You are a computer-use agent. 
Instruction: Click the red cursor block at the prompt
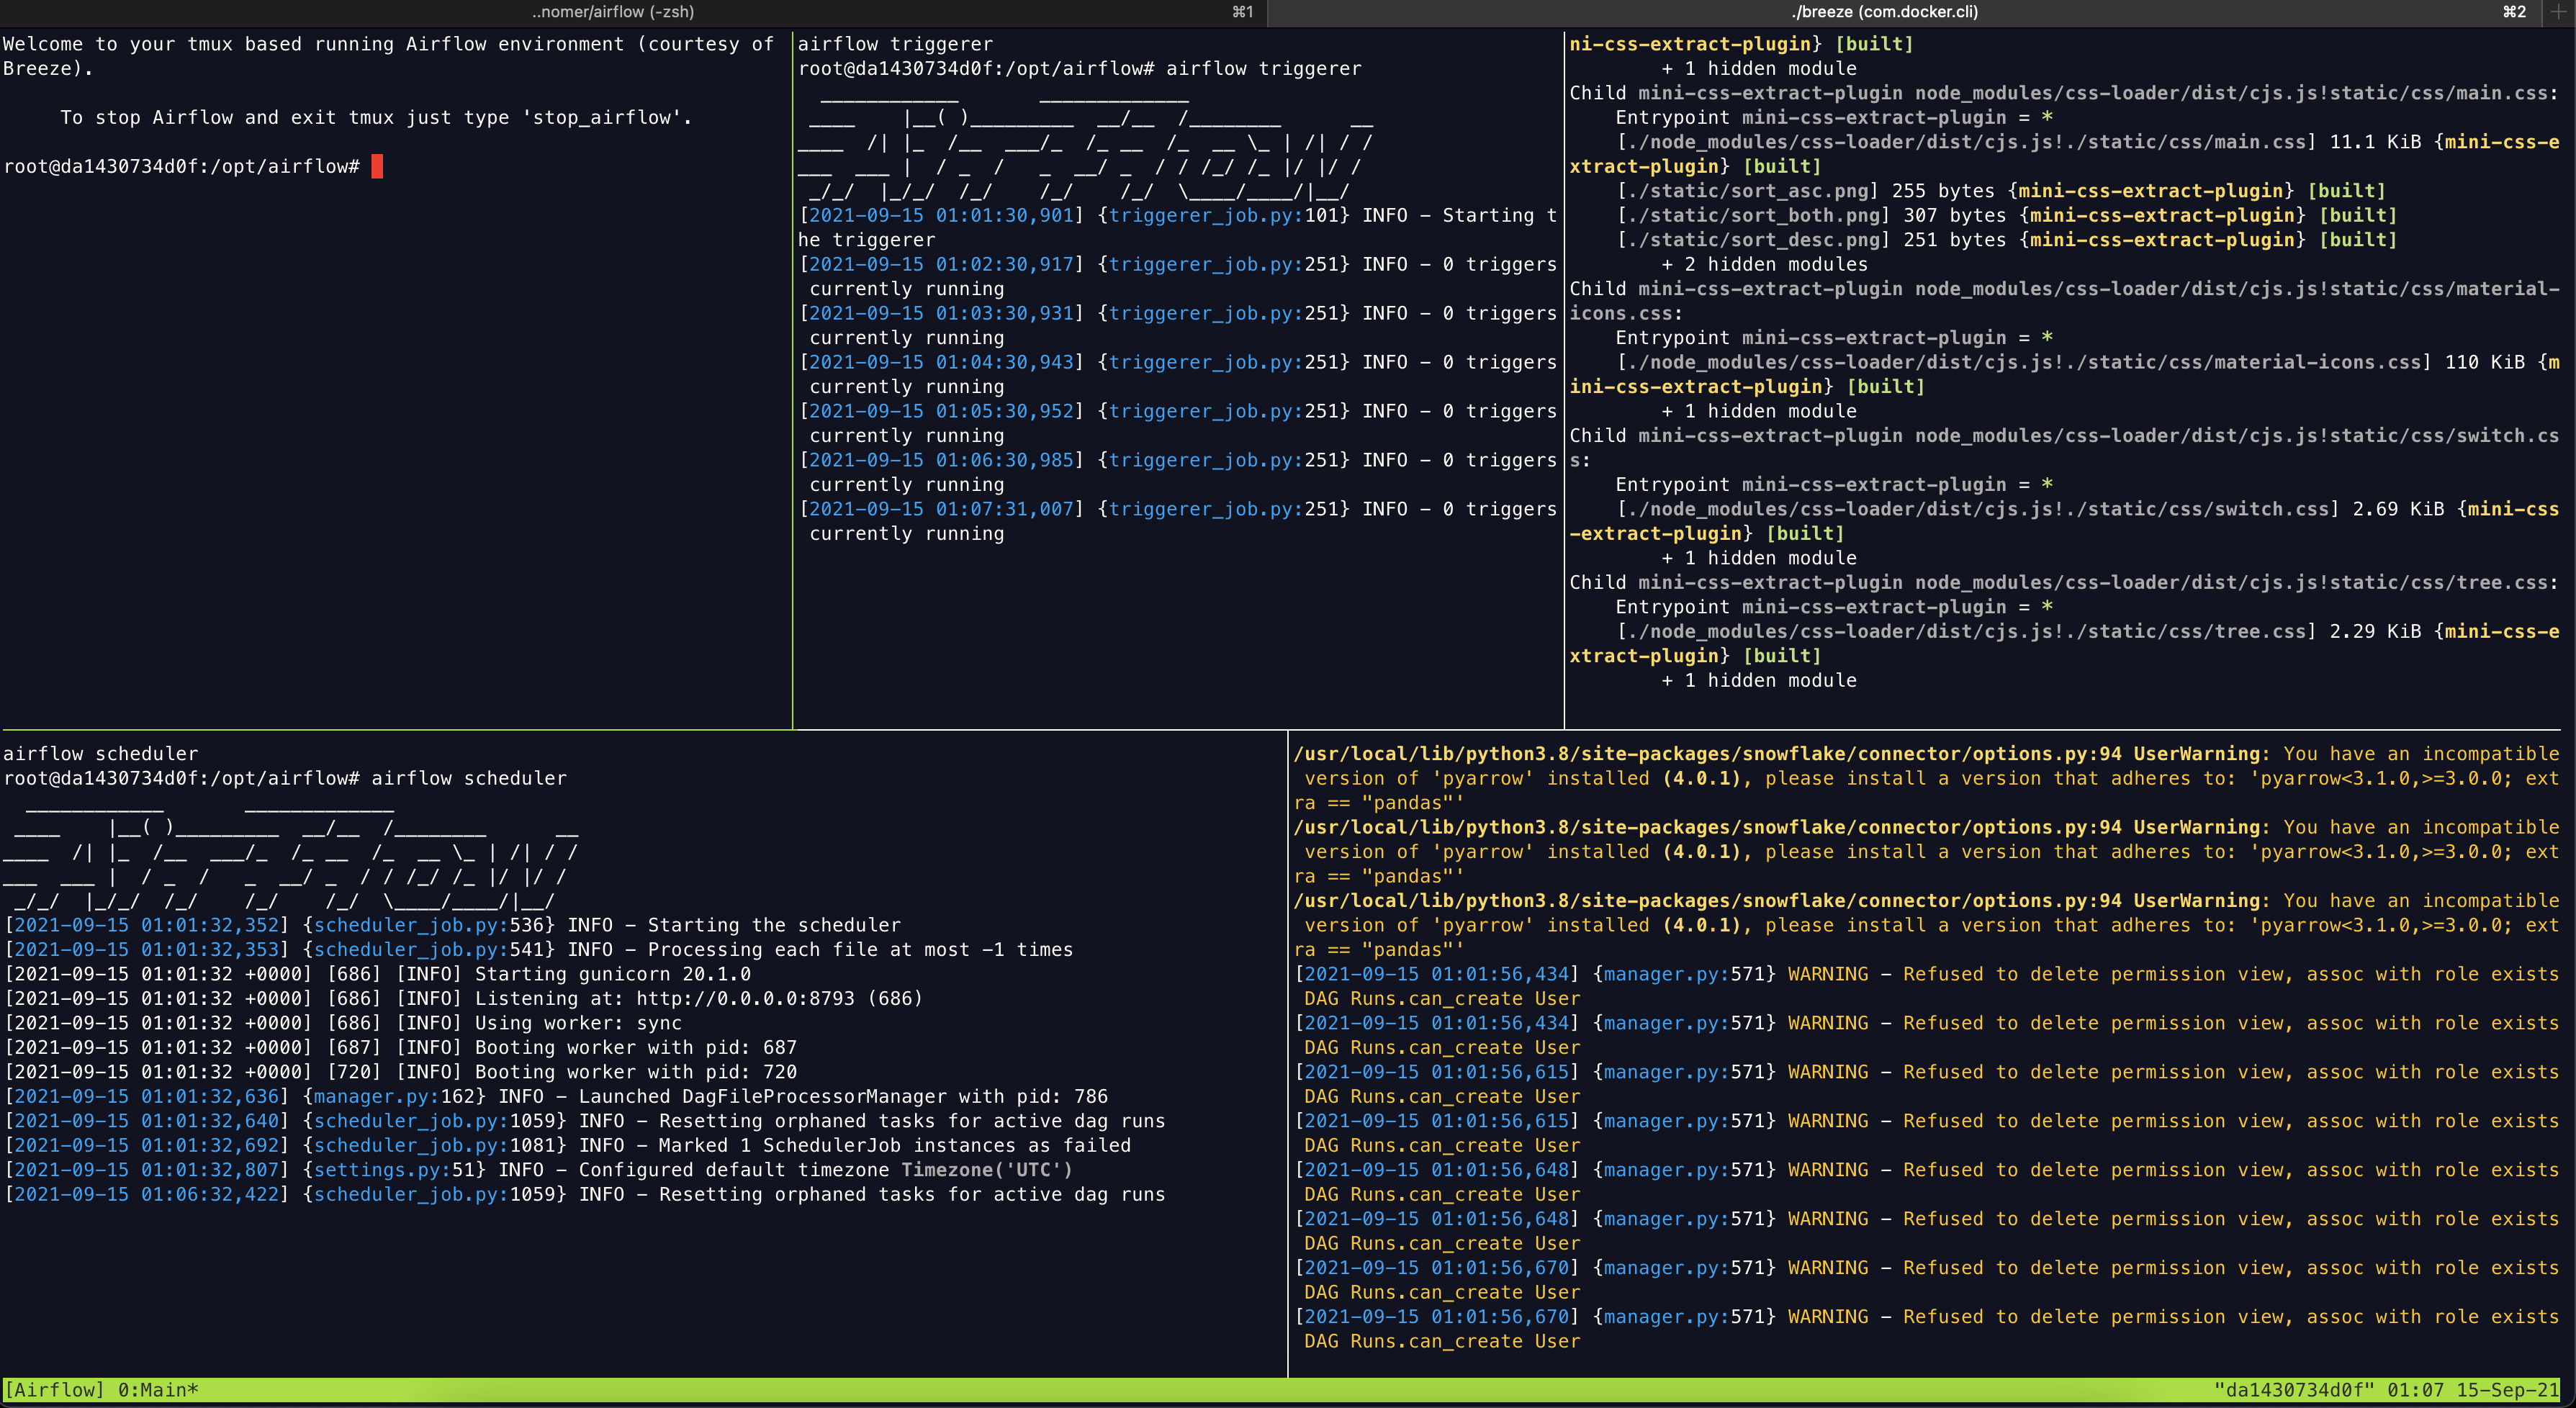click(x=377, y=166)
